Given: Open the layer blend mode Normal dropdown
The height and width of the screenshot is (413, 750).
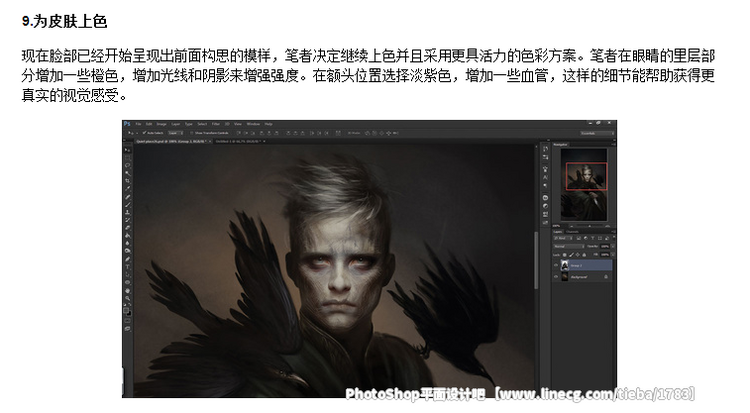Looking at the screenshot, I should (x=569, y=246).
